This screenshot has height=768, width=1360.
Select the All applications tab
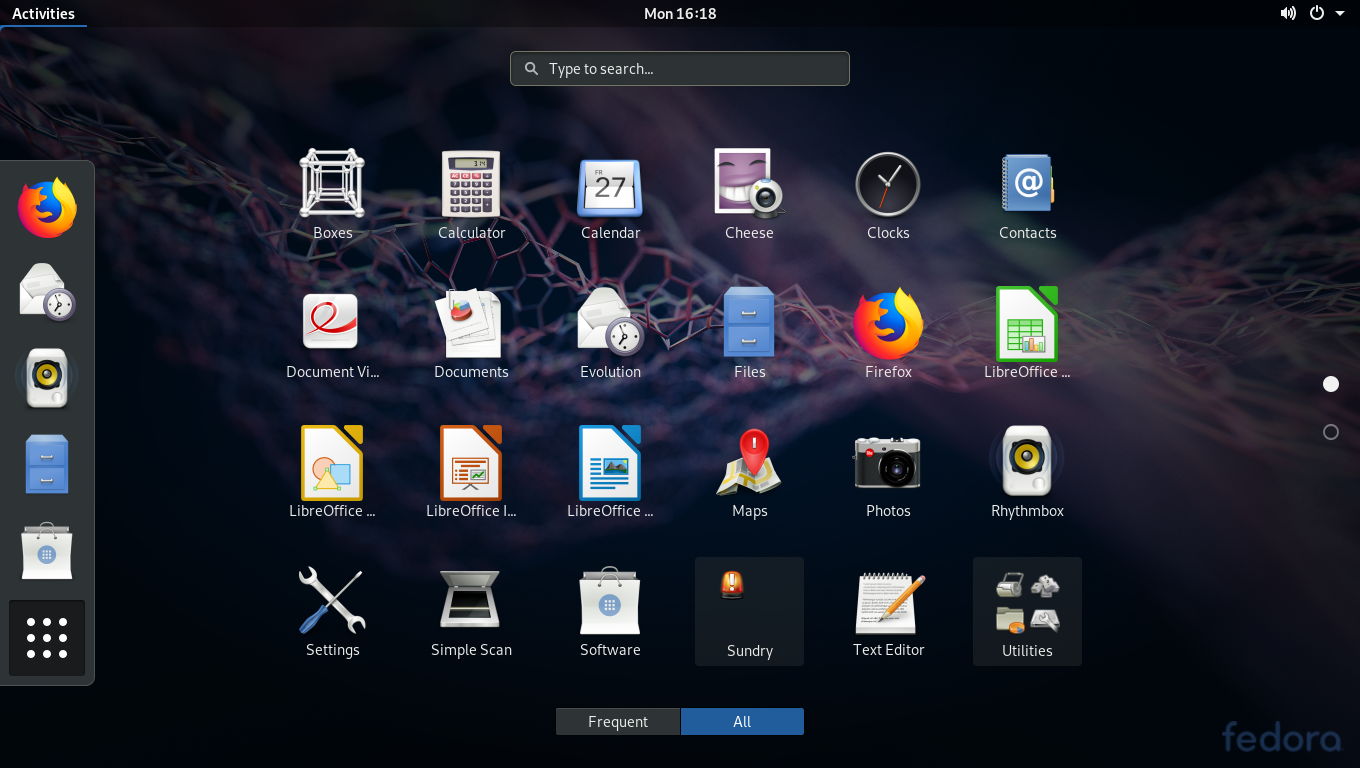click(x=742, y=721)
